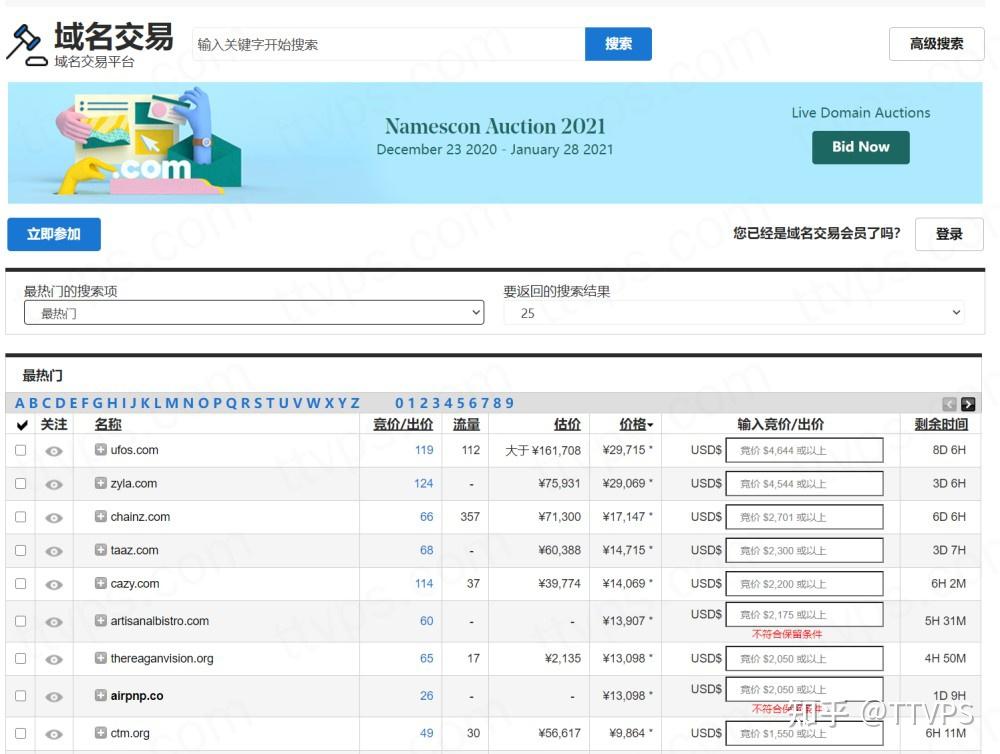Toggle watch eye icon for cazy.com
This screenshot has height=754, width=1000.
[x=54, y=584]
